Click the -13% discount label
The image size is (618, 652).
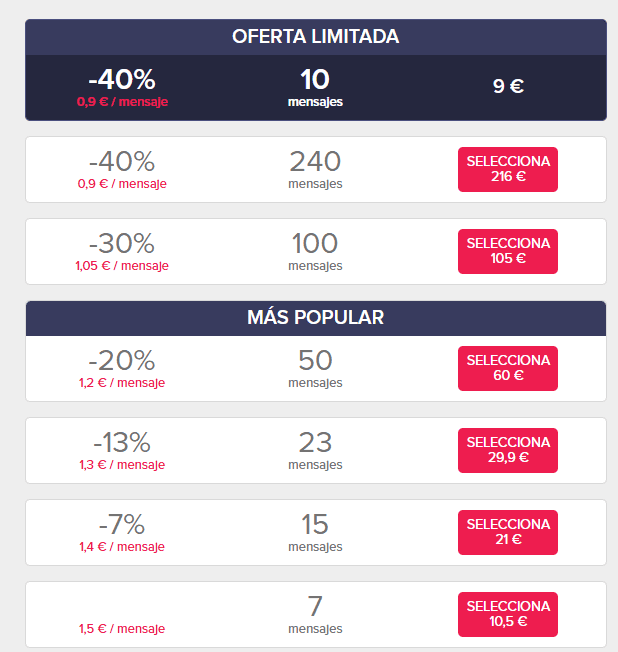(122, 442)
